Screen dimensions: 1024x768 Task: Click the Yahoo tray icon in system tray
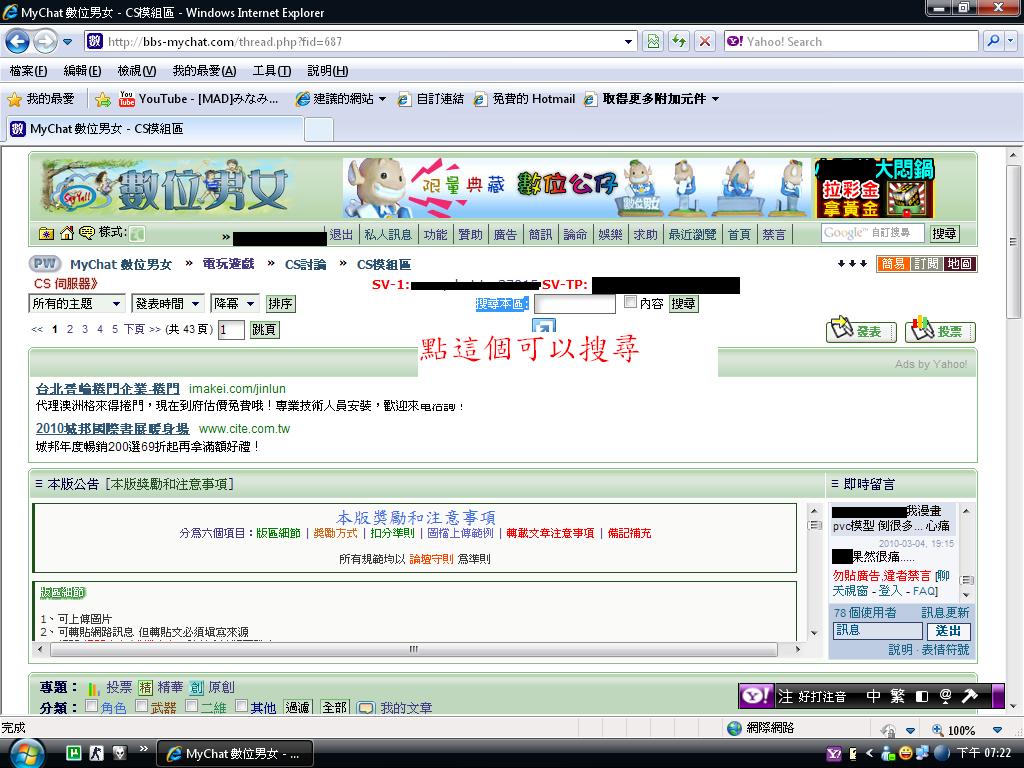pos(833,754)
